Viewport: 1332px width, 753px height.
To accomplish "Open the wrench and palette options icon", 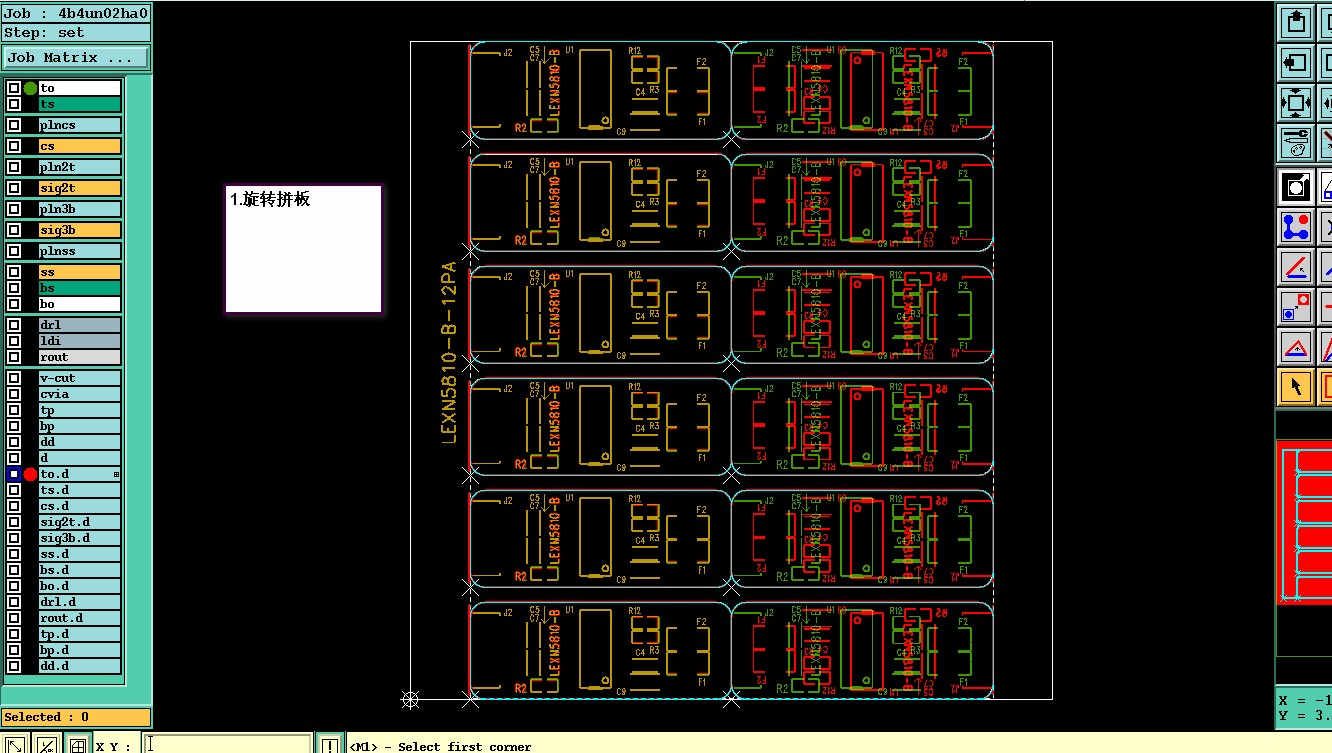I will 1296,143.
